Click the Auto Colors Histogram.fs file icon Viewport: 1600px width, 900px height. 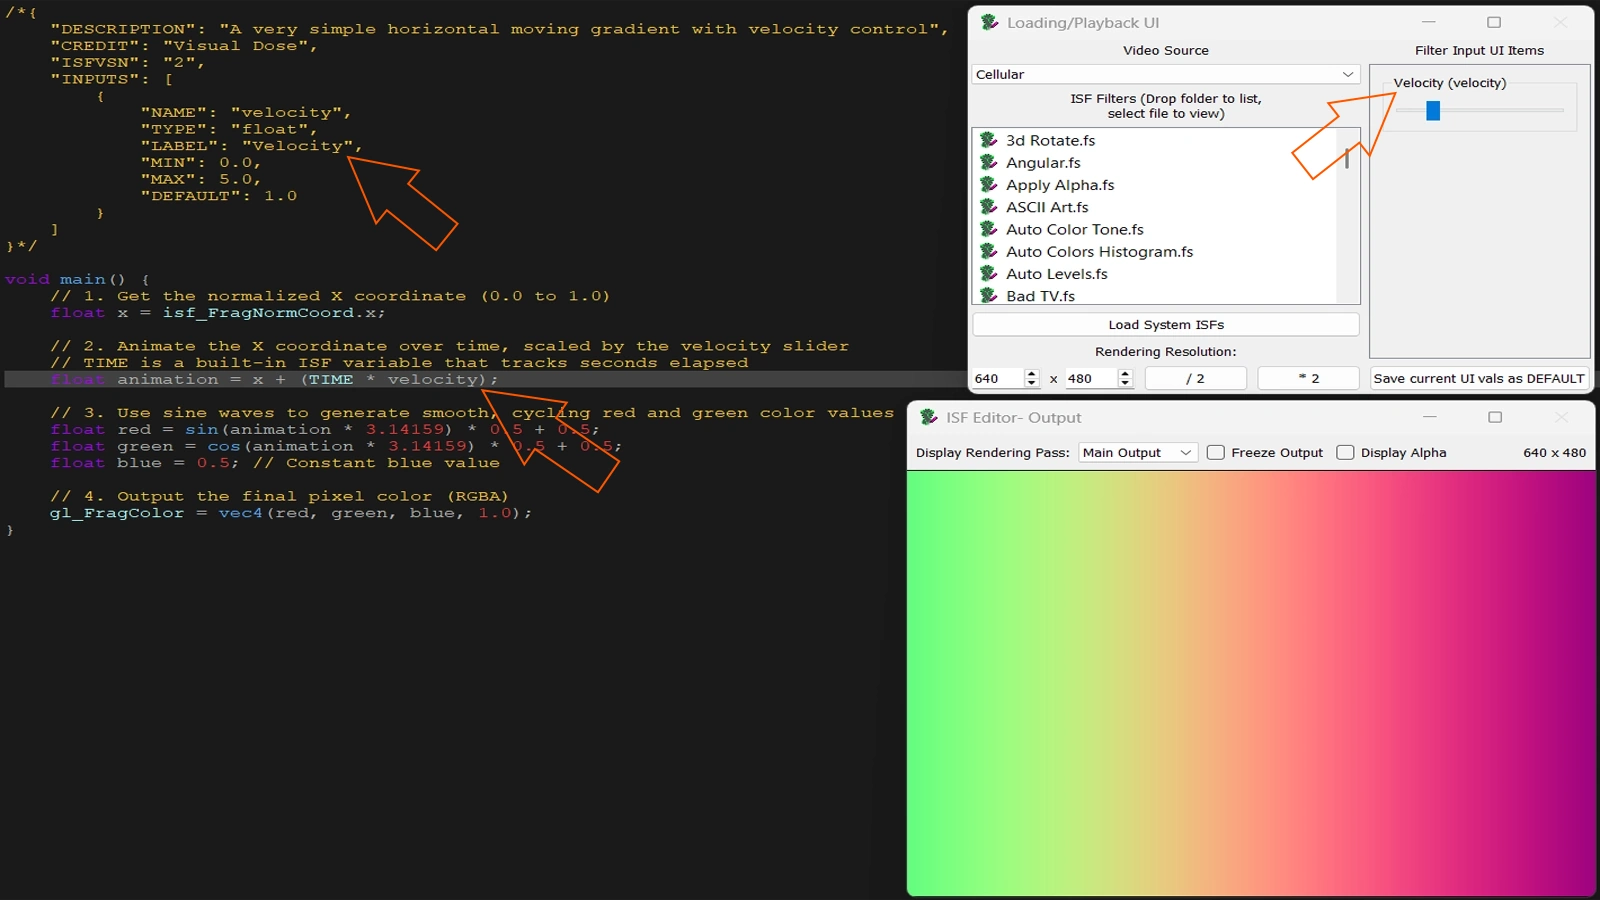[989, 251]
